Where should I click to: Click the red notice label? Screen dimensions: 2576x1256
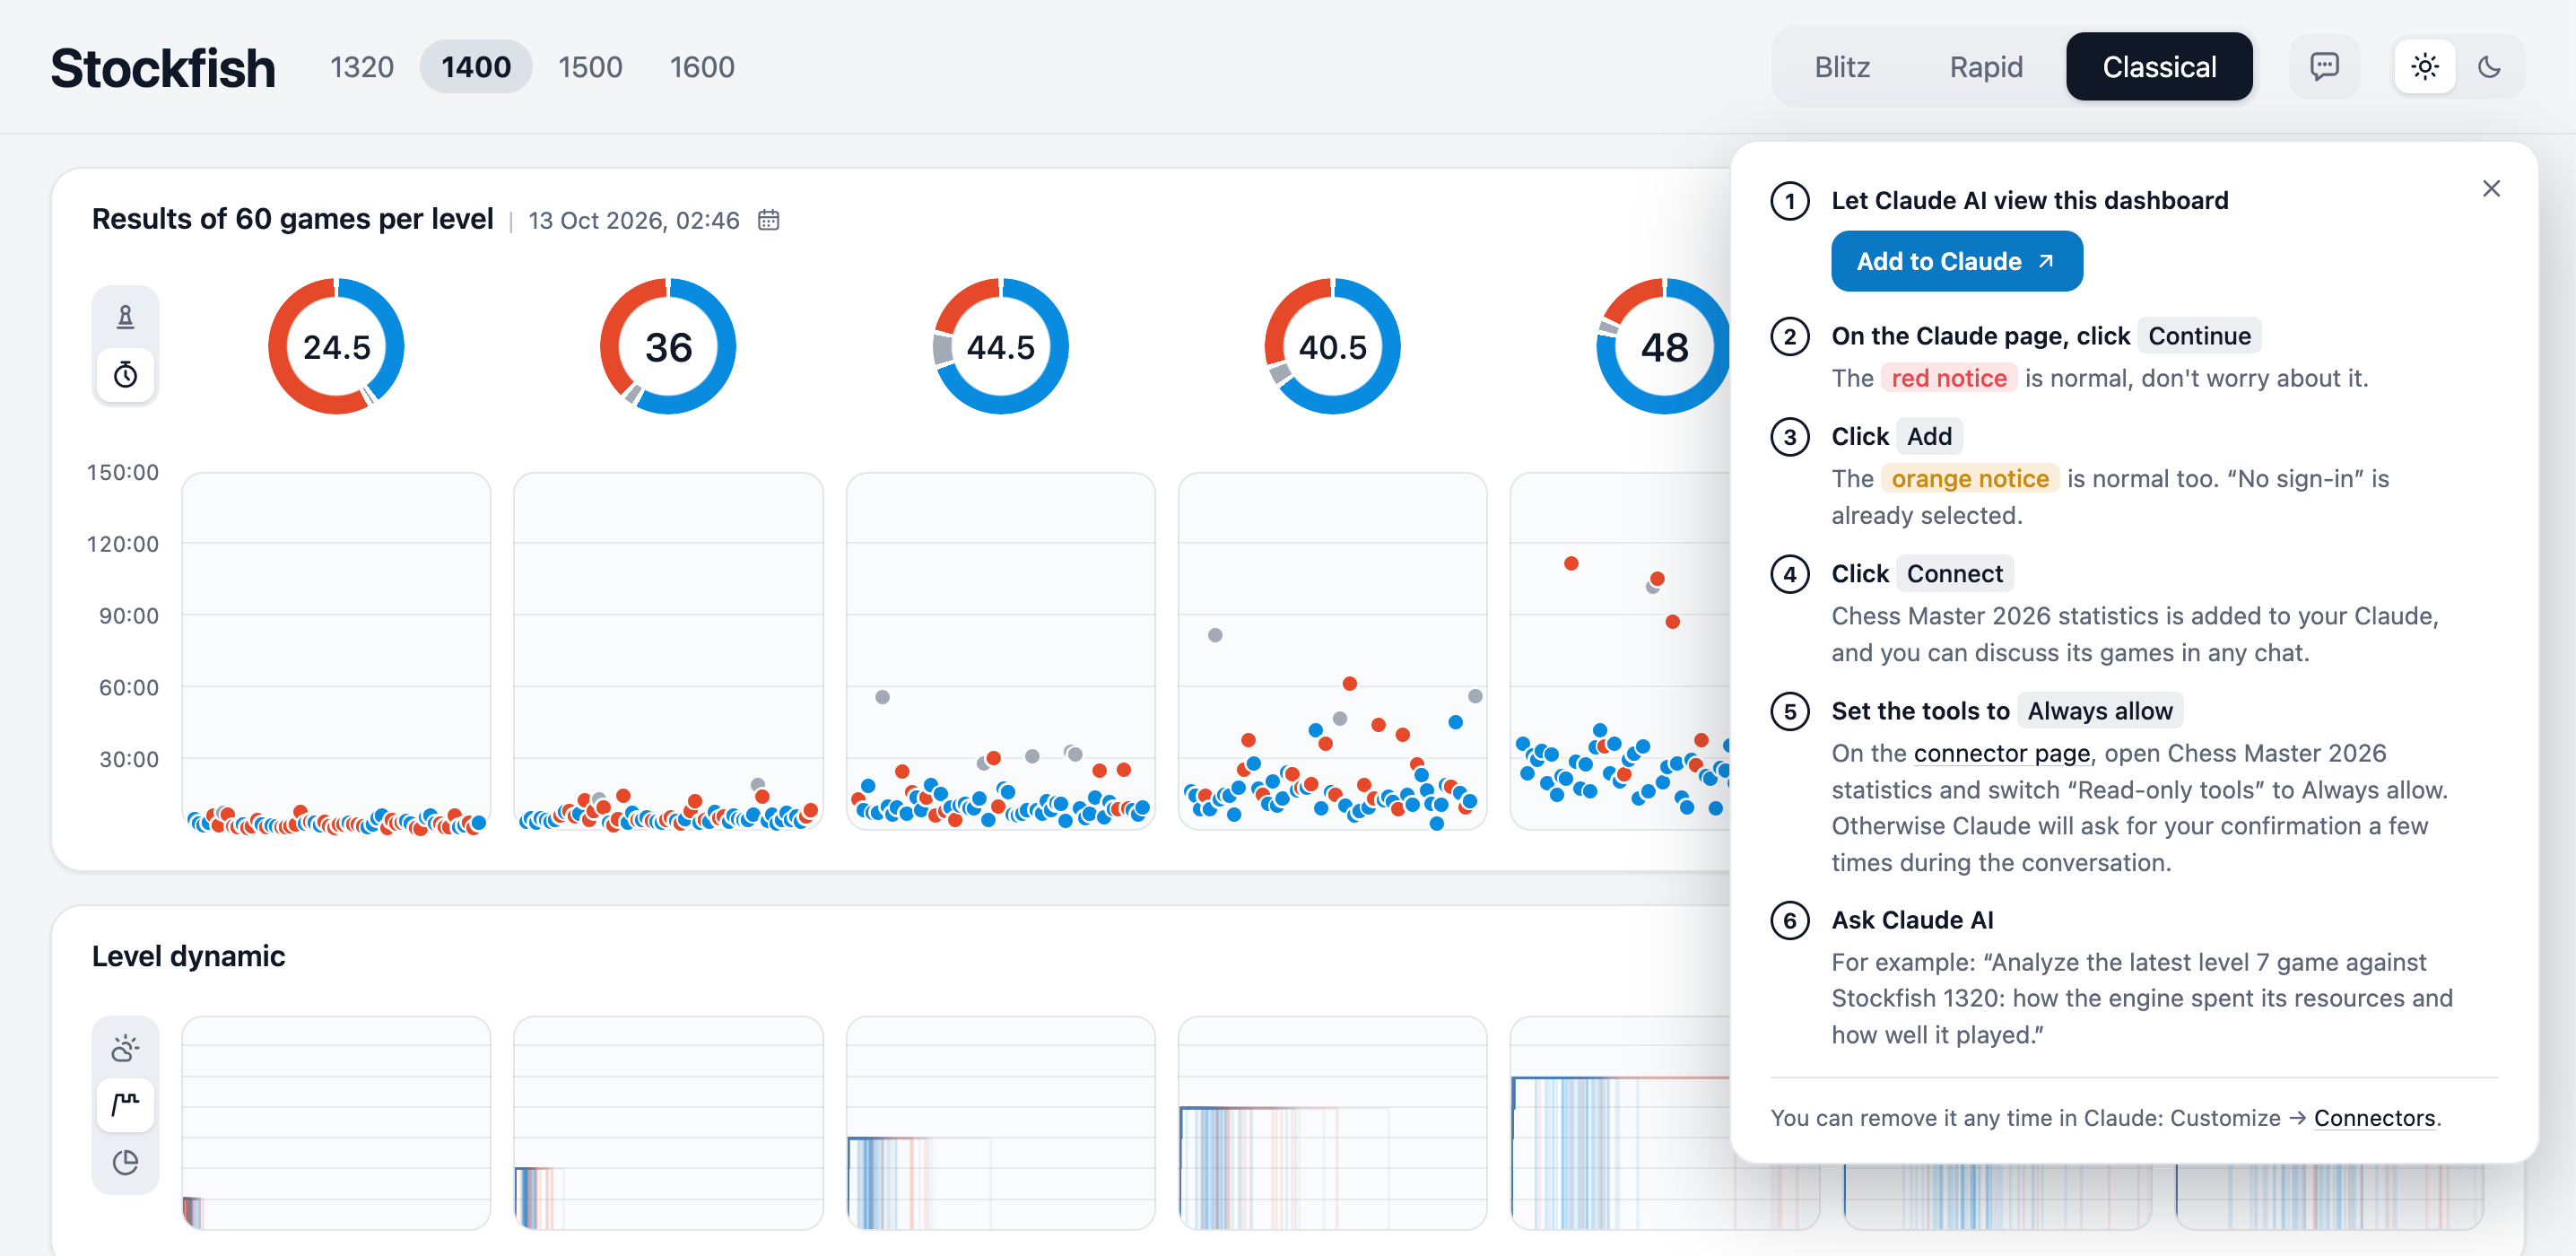tap(1948, 378)
